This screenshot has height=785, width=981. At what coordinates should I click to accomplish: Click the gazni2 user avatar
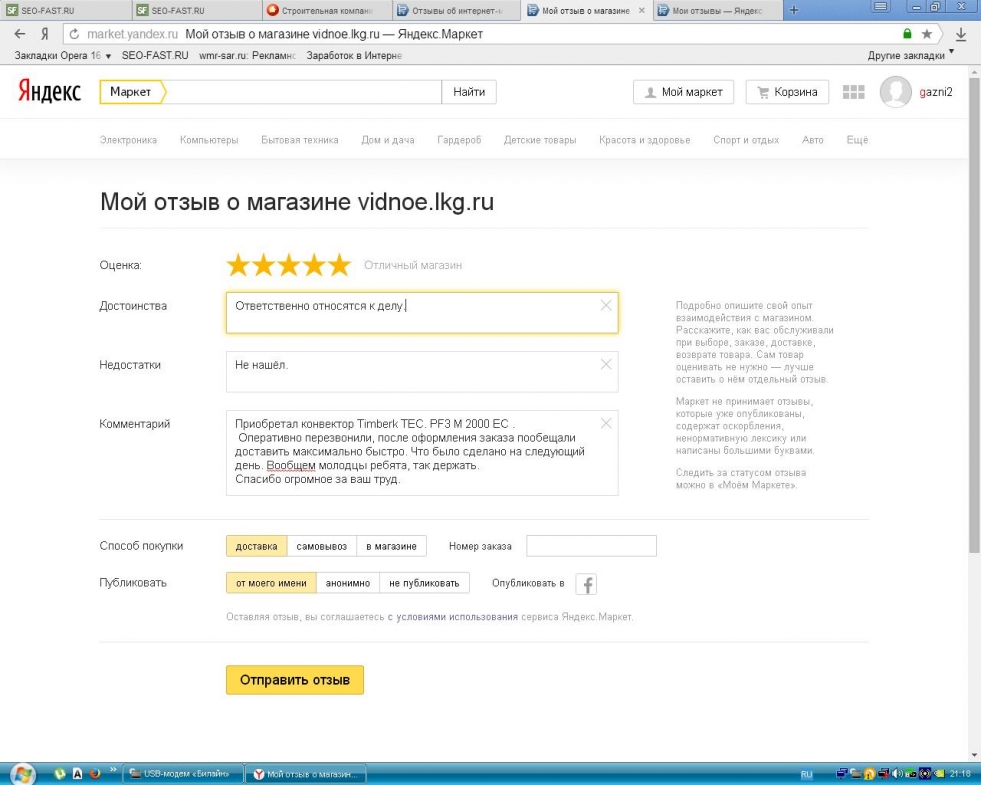pos(895,92)
